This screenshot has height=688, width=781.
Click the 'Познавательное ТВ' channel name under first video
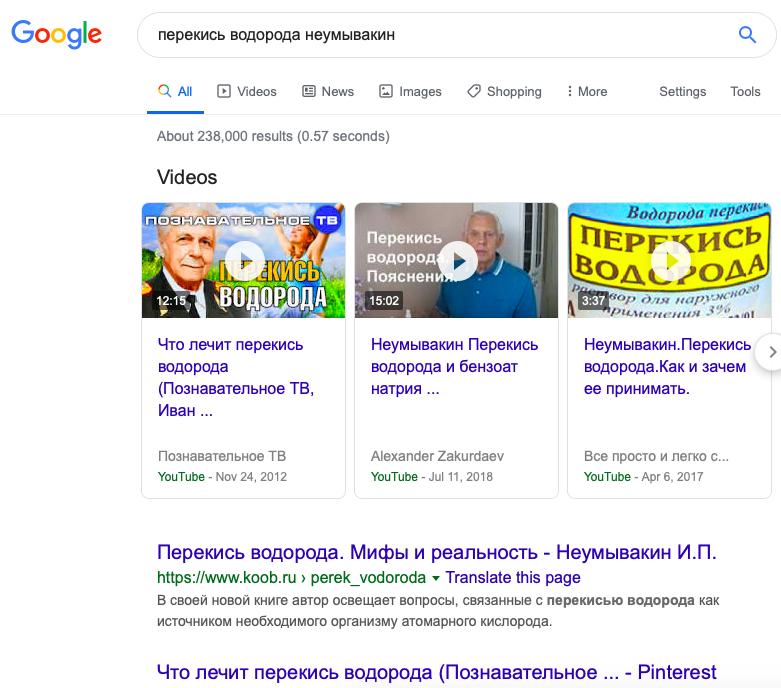[222, 456]
